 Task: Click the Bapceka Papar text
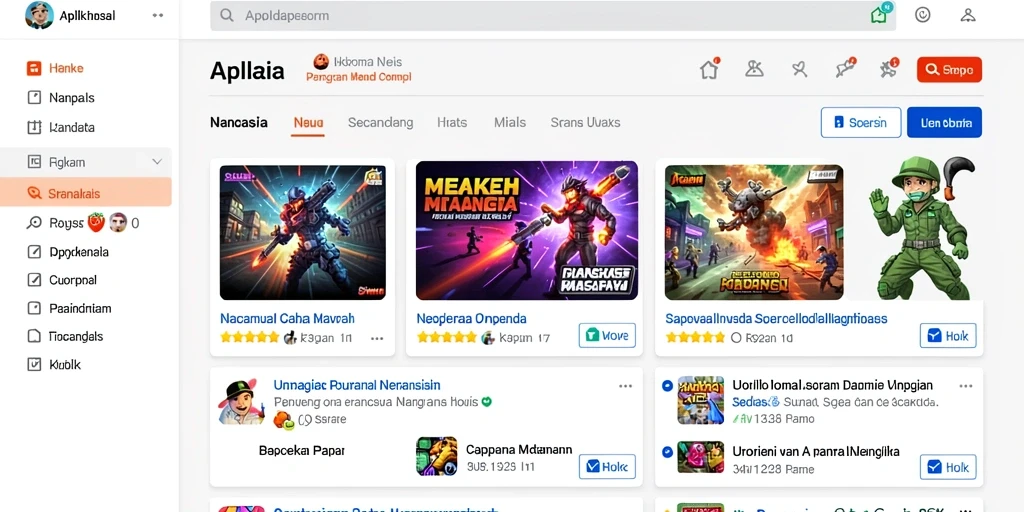pyautogui.click(x=302, y=451)
